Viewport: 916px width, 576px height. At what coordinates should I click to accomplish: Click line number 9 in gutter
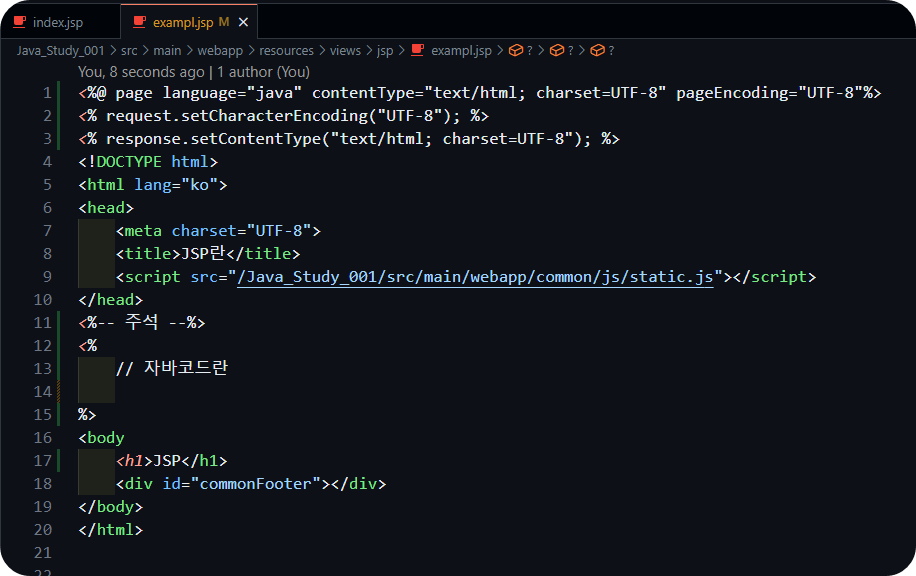tap(47, 277)
